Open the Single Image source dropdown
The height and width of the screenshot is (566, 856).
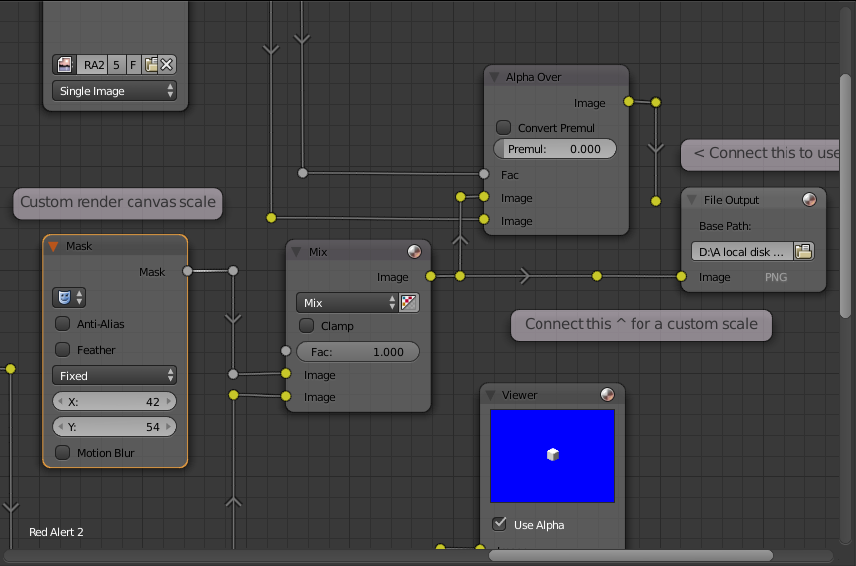115,91
